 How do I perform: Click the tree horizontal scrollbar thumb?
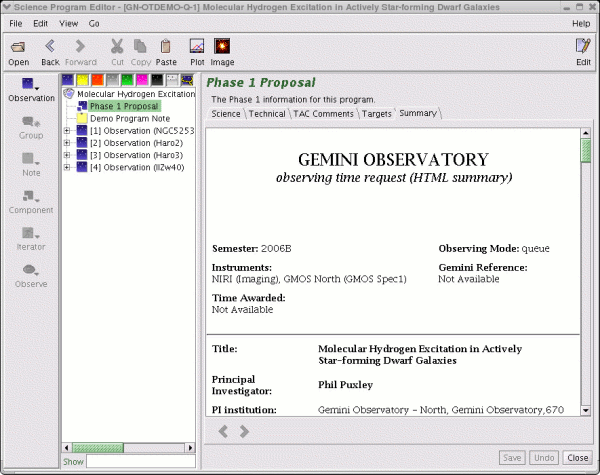pos(98,447)
